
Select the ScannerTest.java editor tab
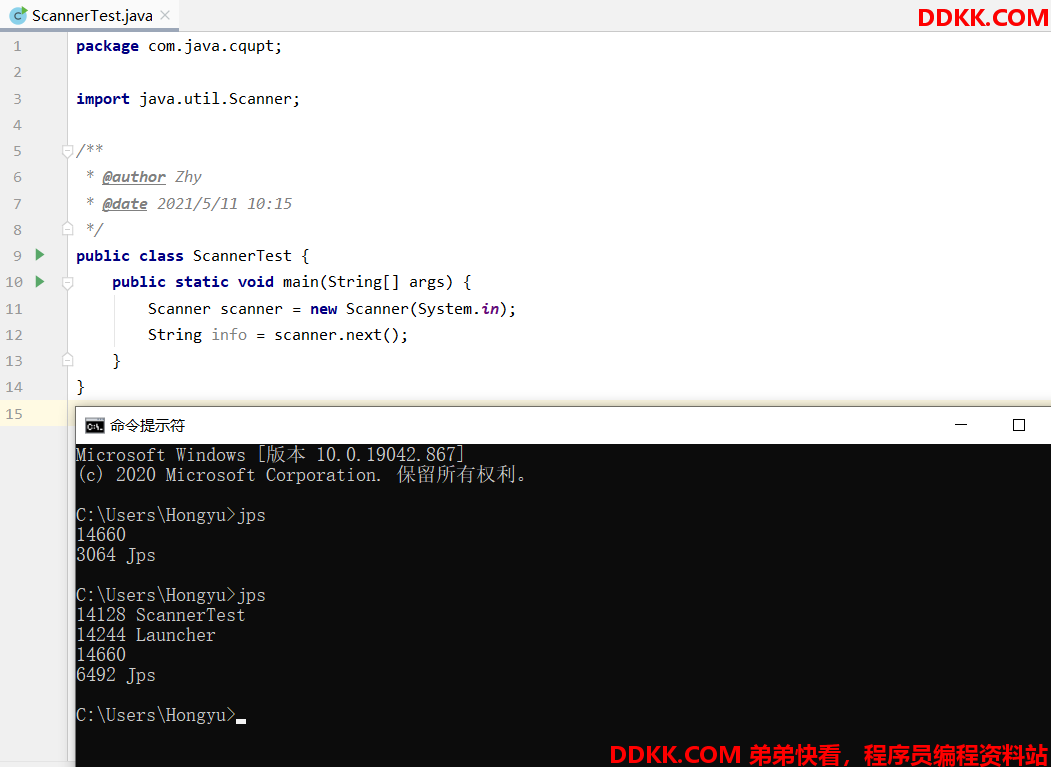(x=89, y=15)
